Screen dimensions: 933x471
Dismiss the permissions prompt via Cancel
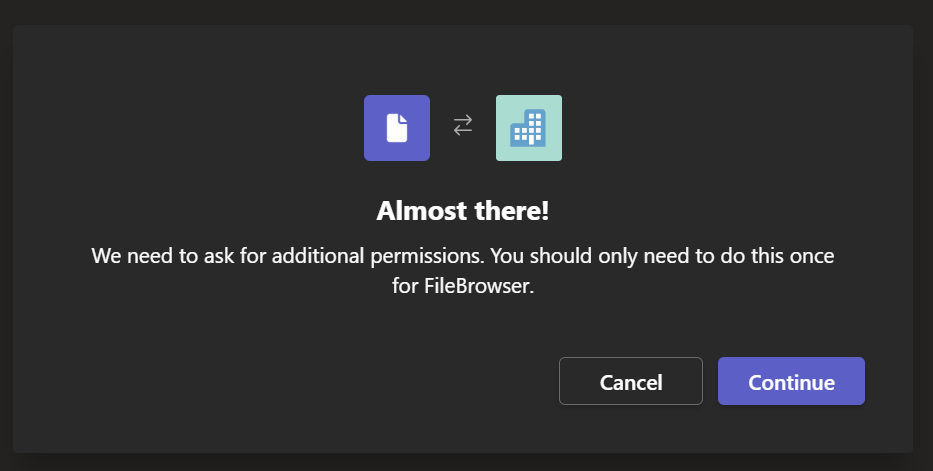coord(630,382)
